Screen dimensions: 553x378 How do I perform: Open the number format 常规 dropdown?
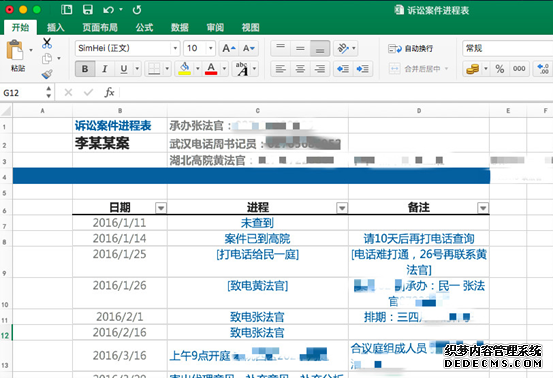click(x=508, y=48)
